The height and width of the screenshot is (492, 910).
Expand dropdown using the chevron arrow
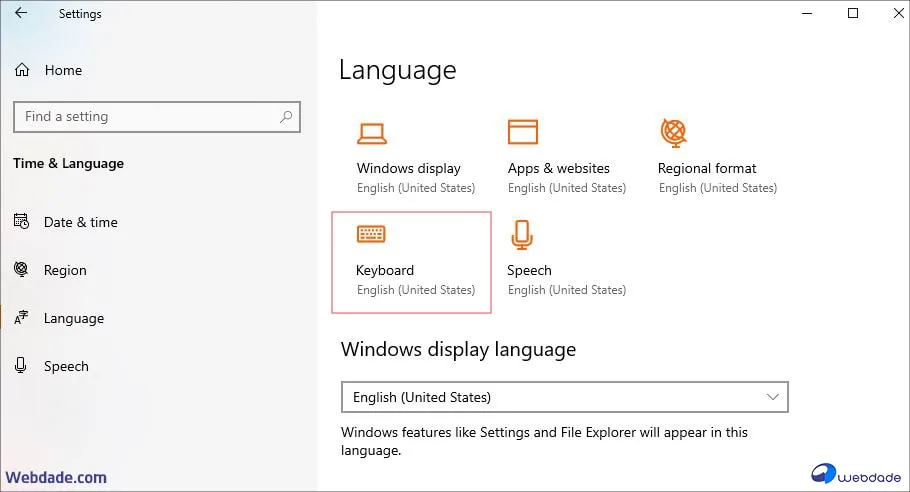click(772, 397)
